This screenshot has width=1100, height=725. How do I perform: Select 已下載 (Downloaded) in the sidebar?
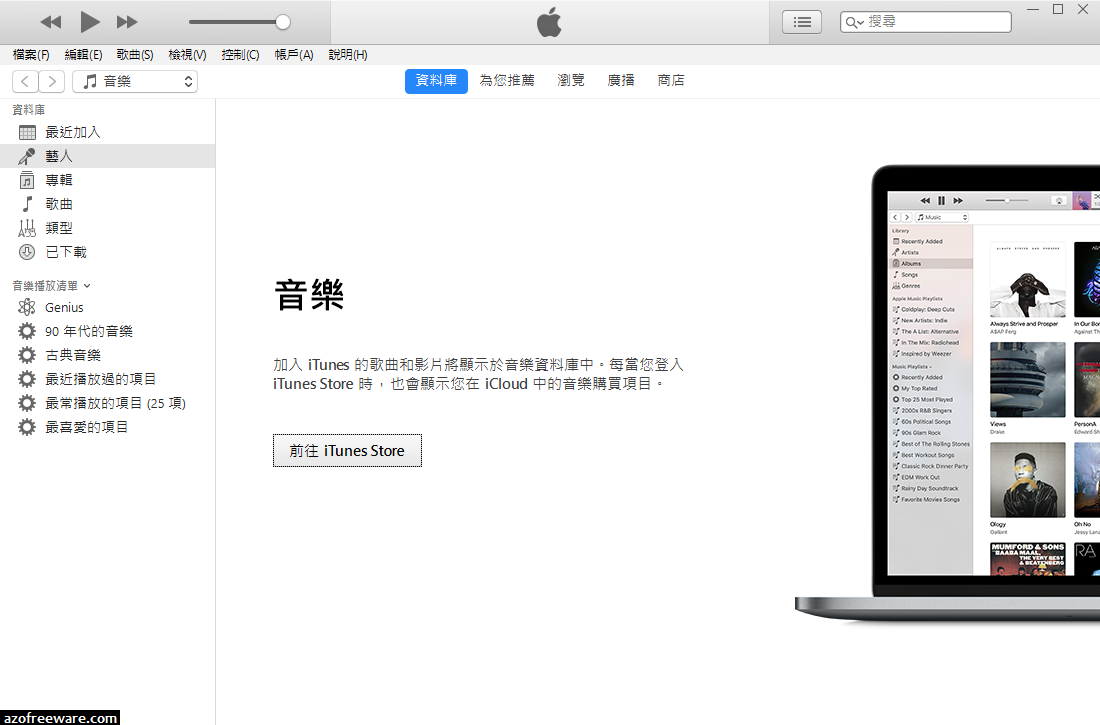(64, 251)
